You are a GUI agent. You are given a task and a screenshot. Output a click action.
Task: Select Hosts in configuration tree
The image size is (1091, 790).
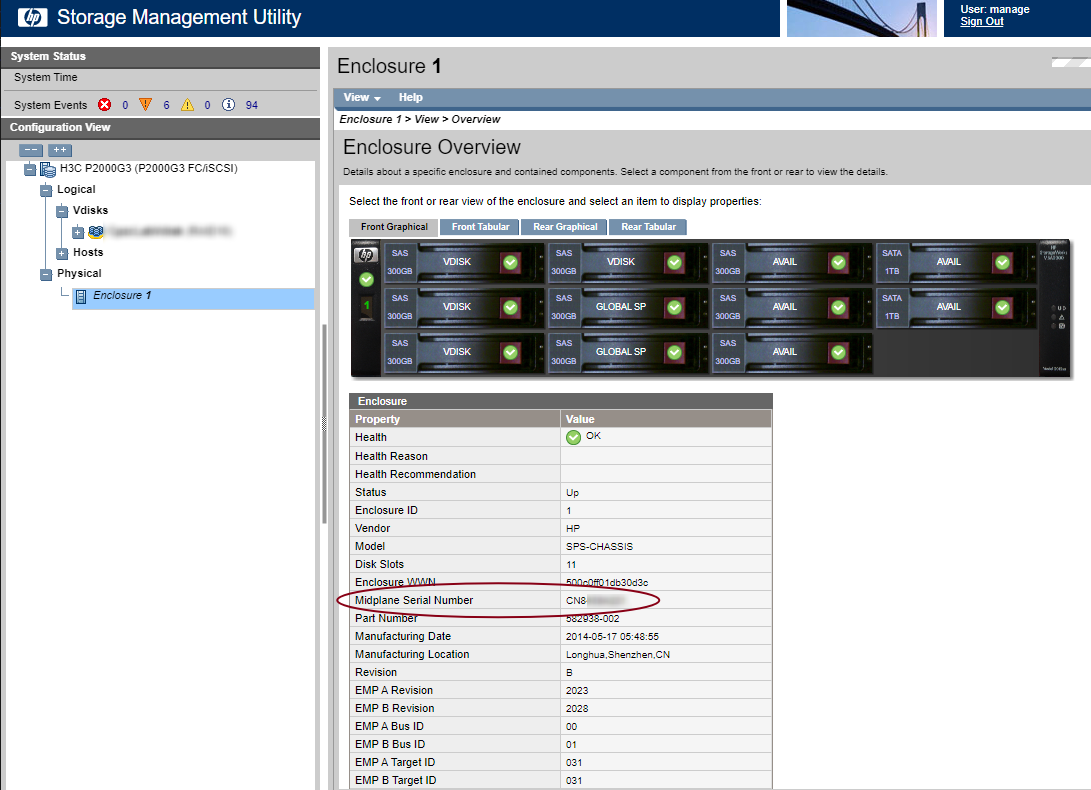pyautogui.click(x=88, y=253)
